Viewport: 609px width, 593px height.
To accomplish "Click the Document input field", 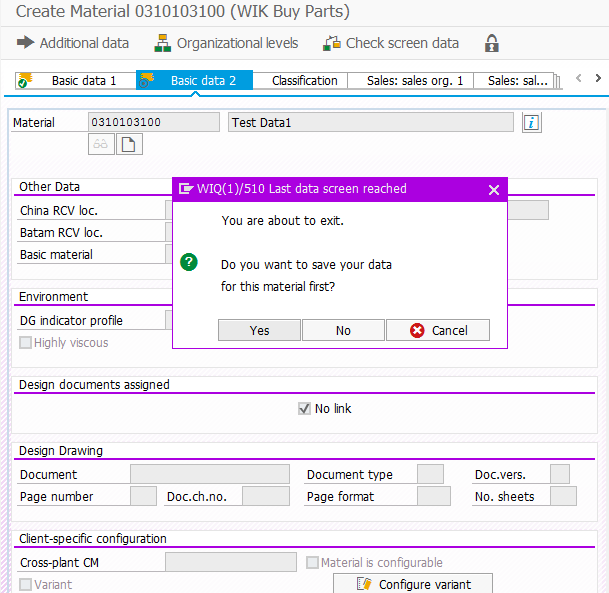I will click(x=210, y=474).
